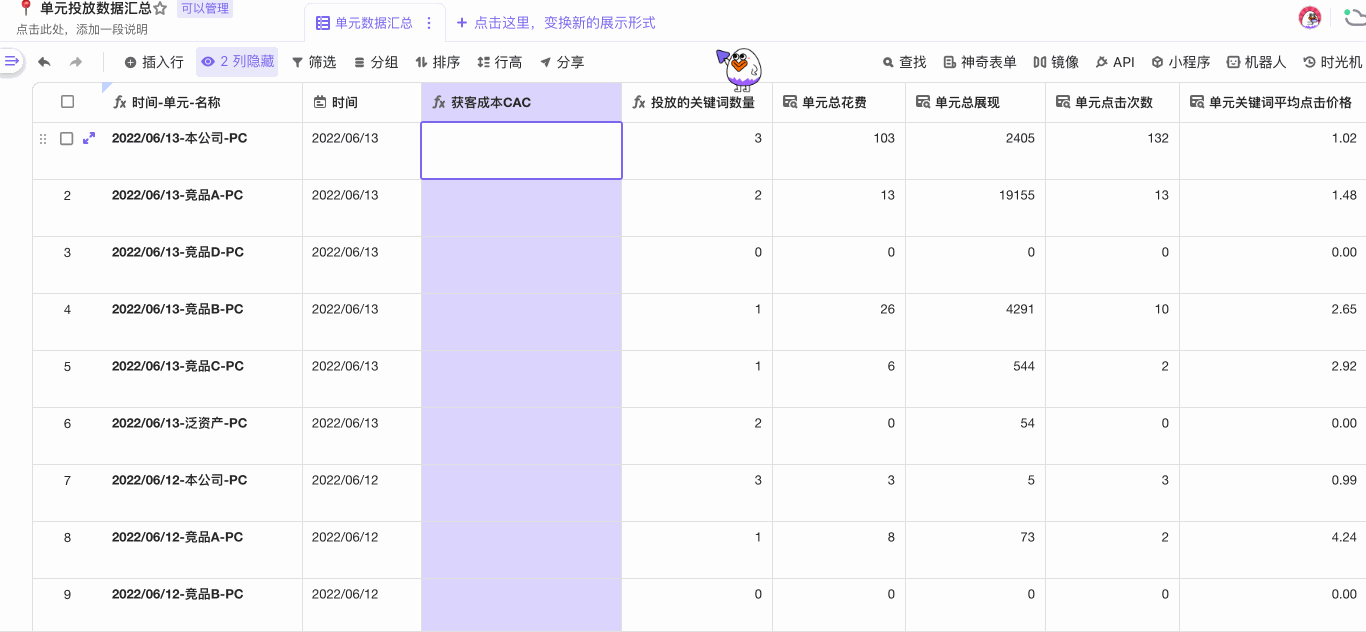
Task: Tick the checkbox for row one
Action: 67,139
